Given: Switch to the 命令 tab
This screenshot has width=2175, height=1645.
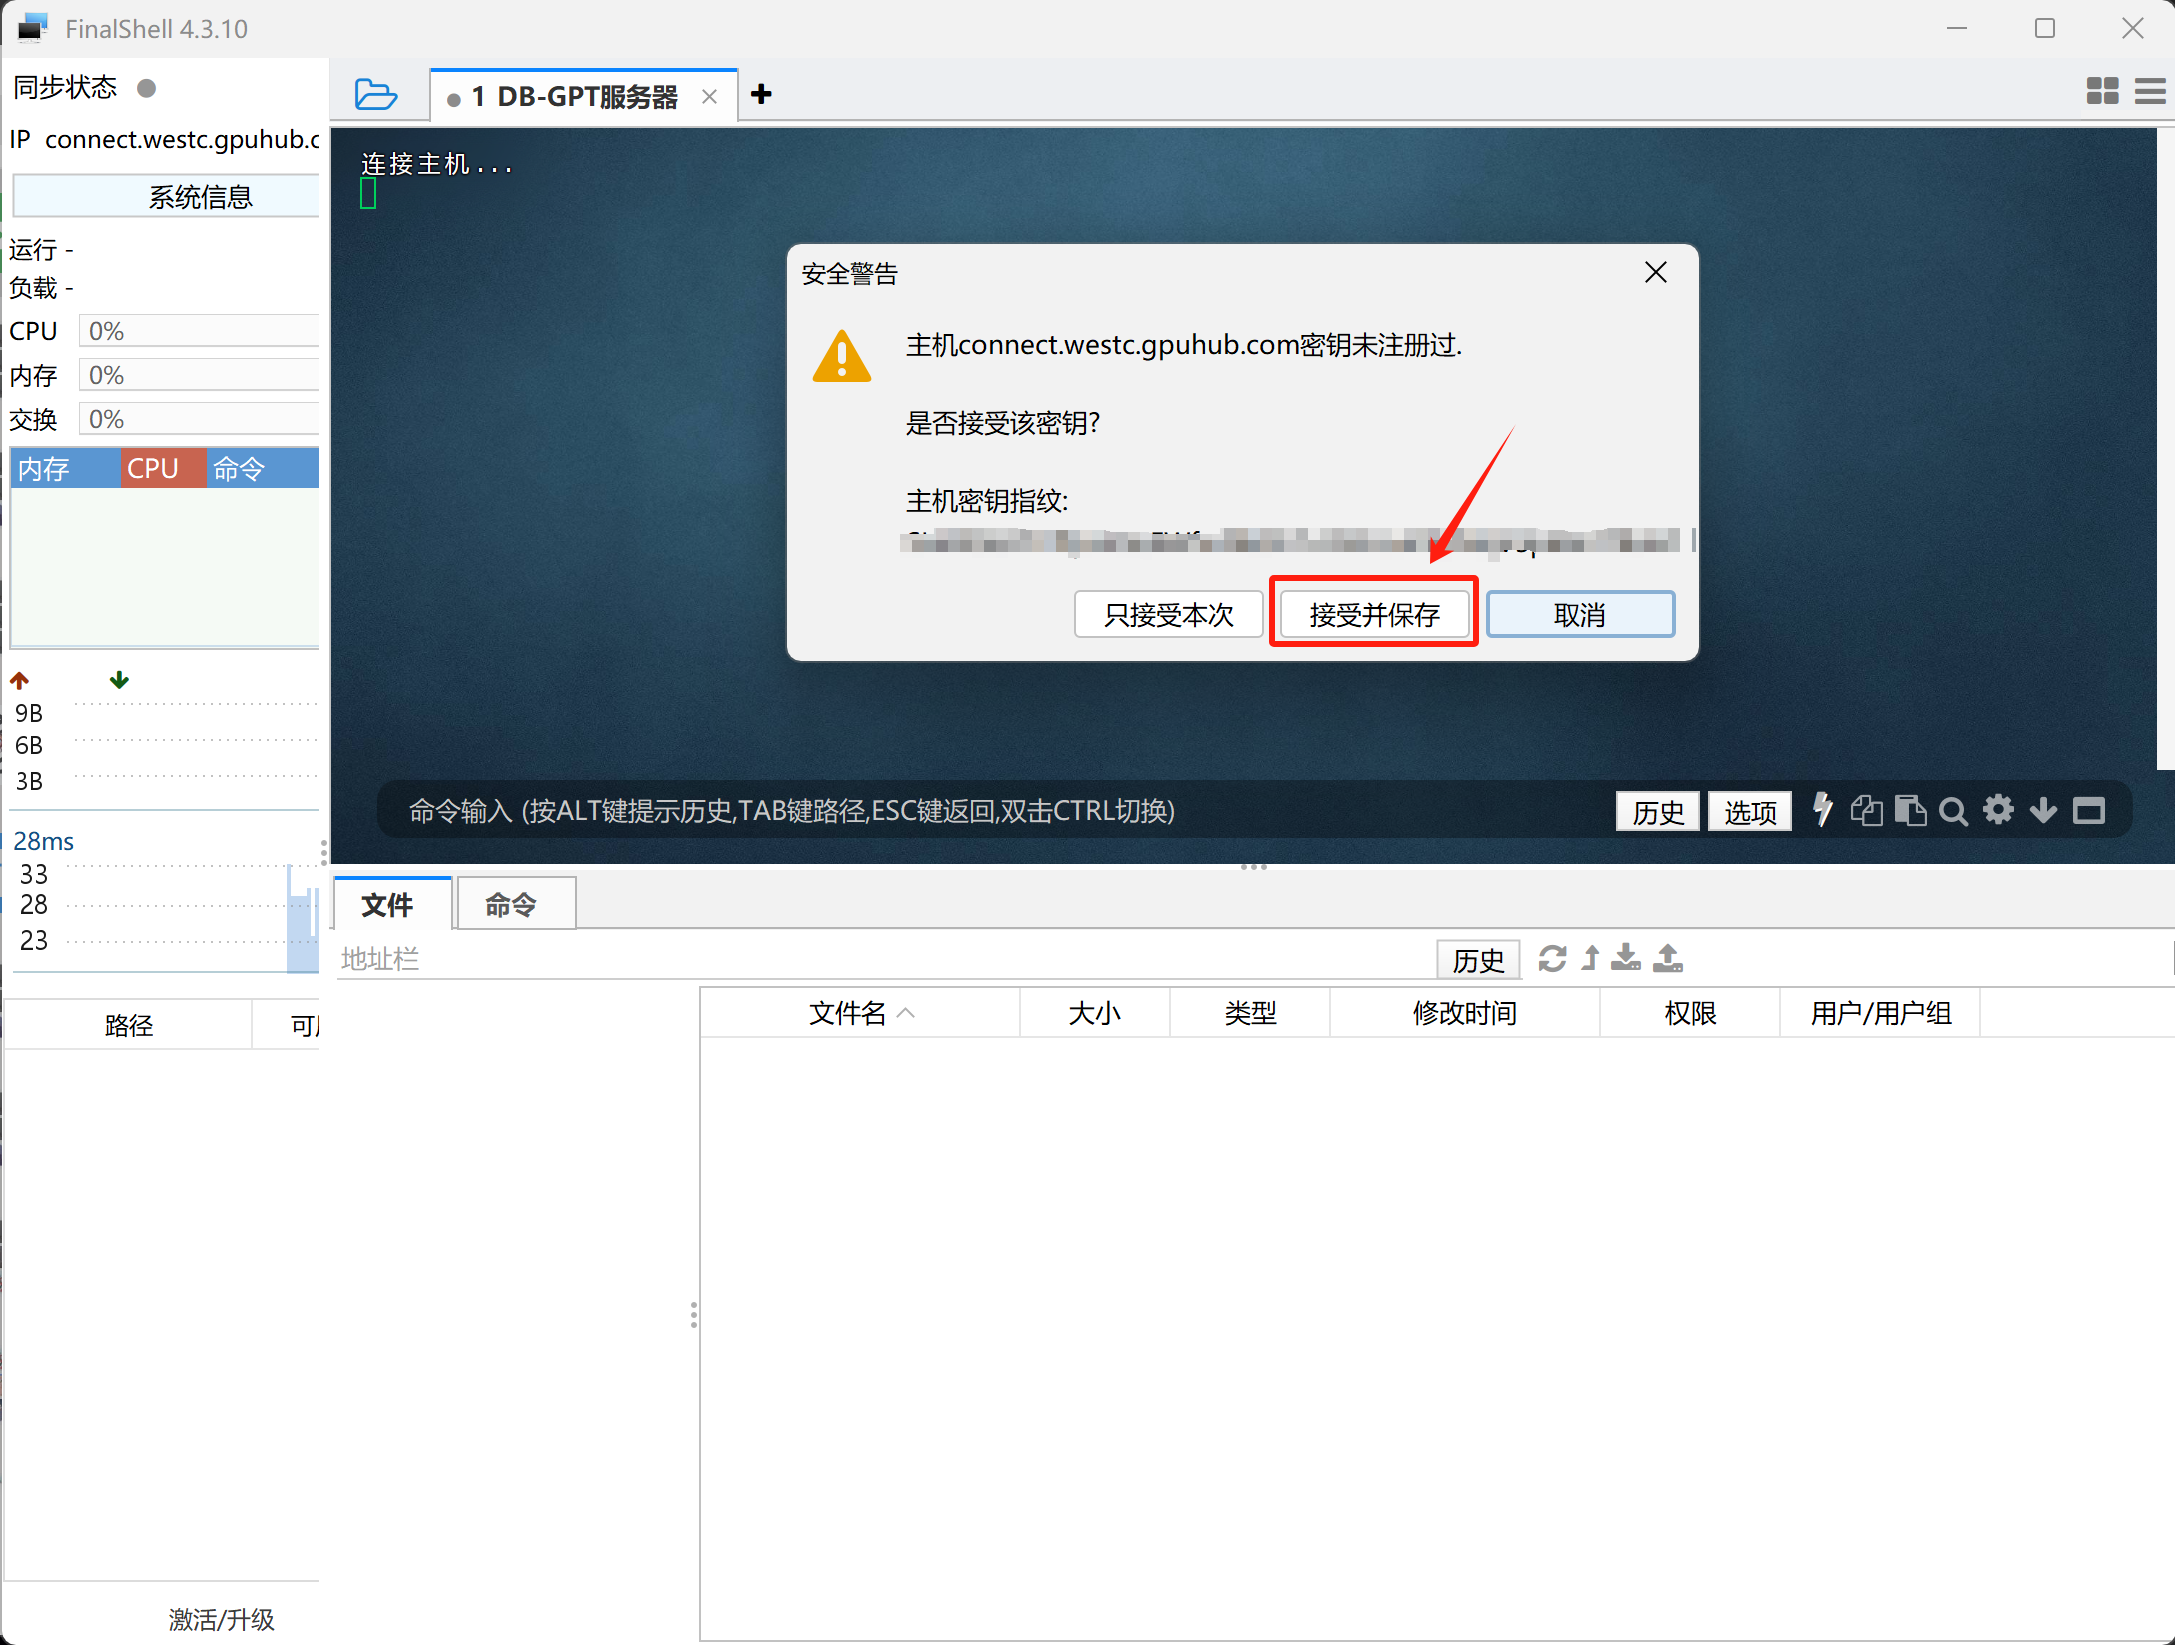Looking at the screenshot, I should pyautogui.click(x=513, y=903).
